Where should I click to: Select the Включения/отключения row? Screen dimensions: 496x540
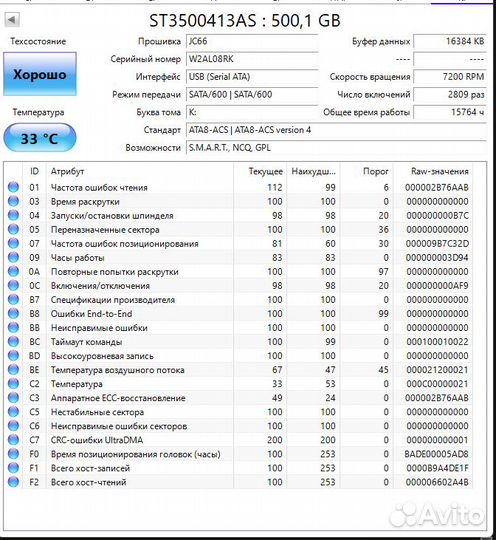point(238,285)
